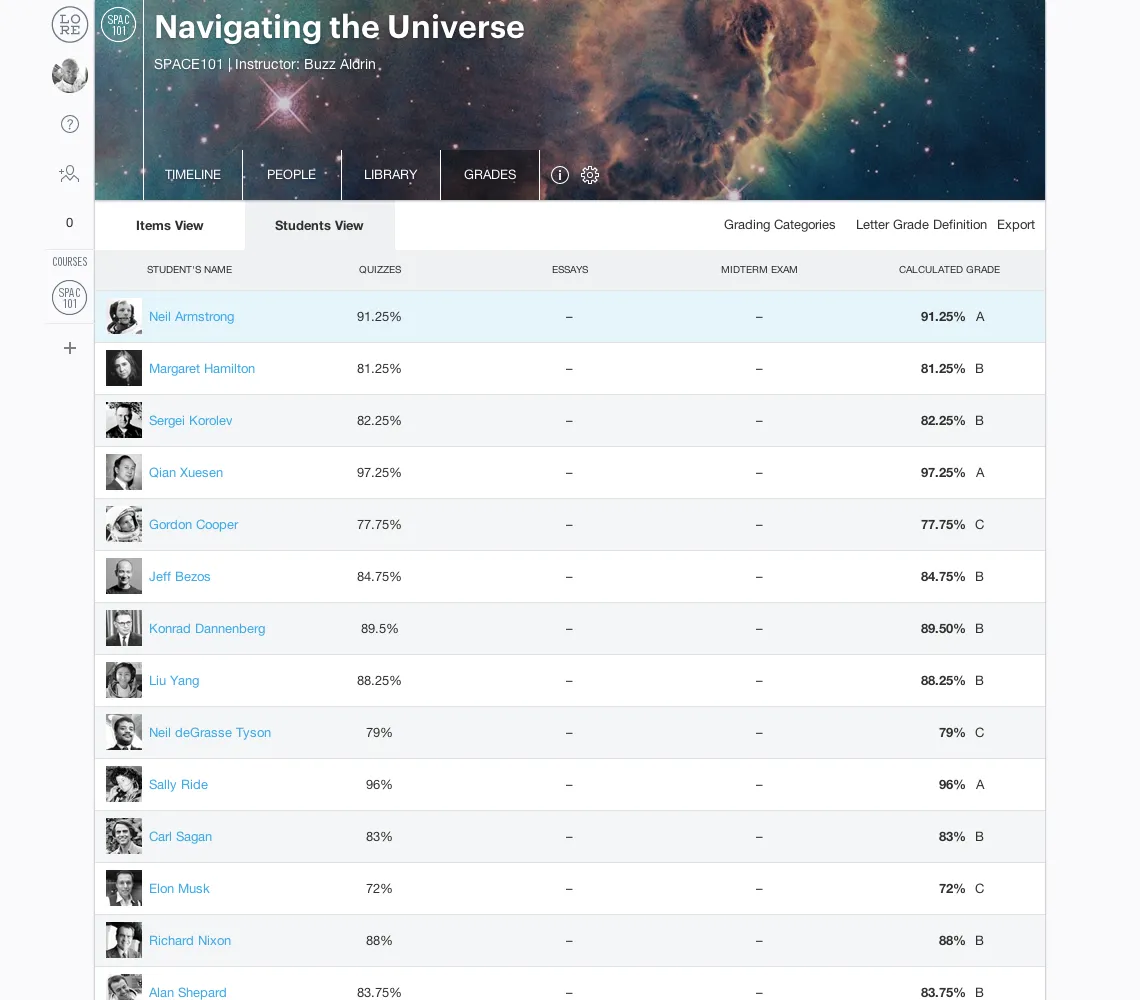Go to the Library tab
The image size is (1140, 1000).
(390, 175)
